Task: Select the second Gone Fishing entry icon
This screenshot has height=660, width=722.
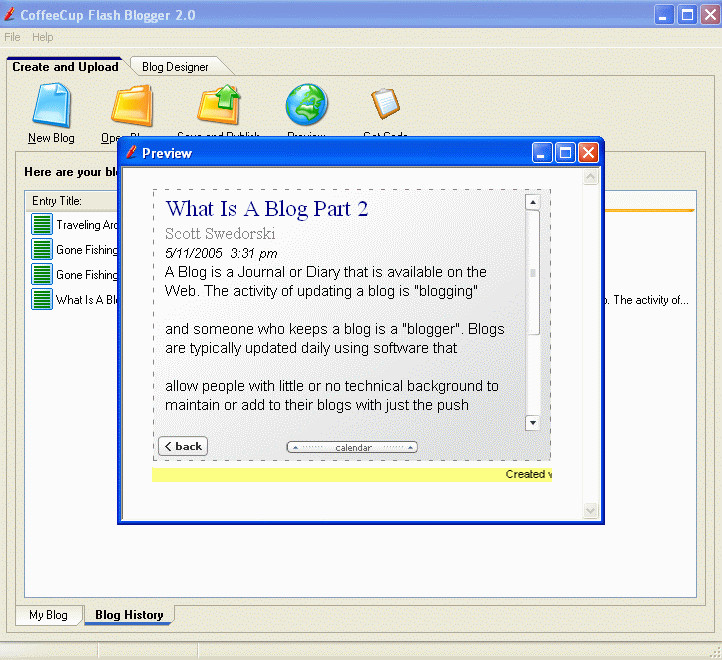Action: pos(42,274)
